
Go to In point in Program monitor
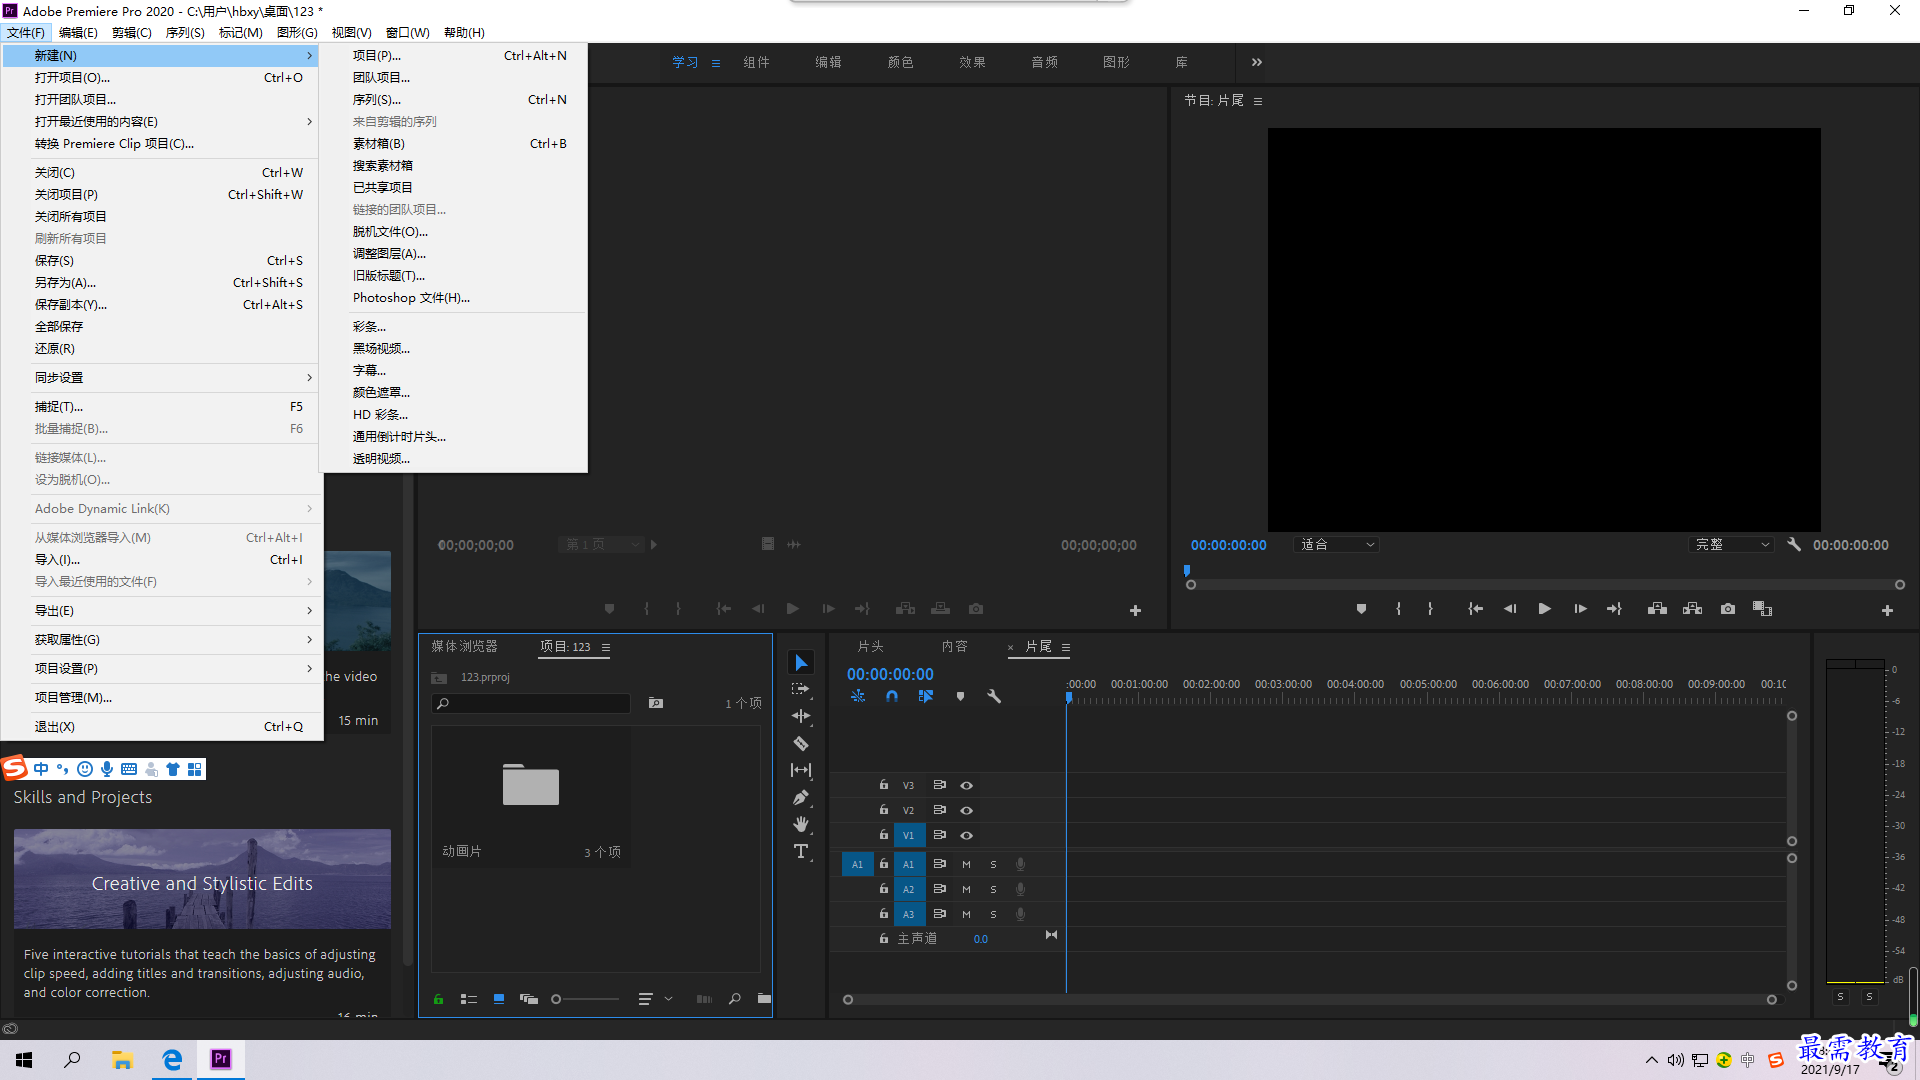click(1475, 609)
